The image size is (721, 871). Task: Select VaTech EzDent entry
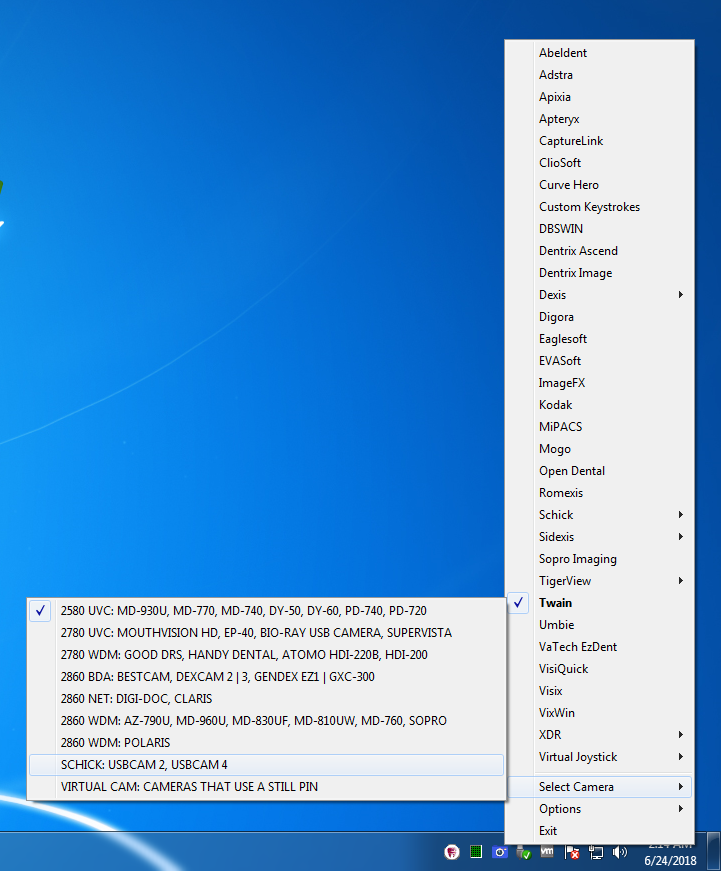600,647
